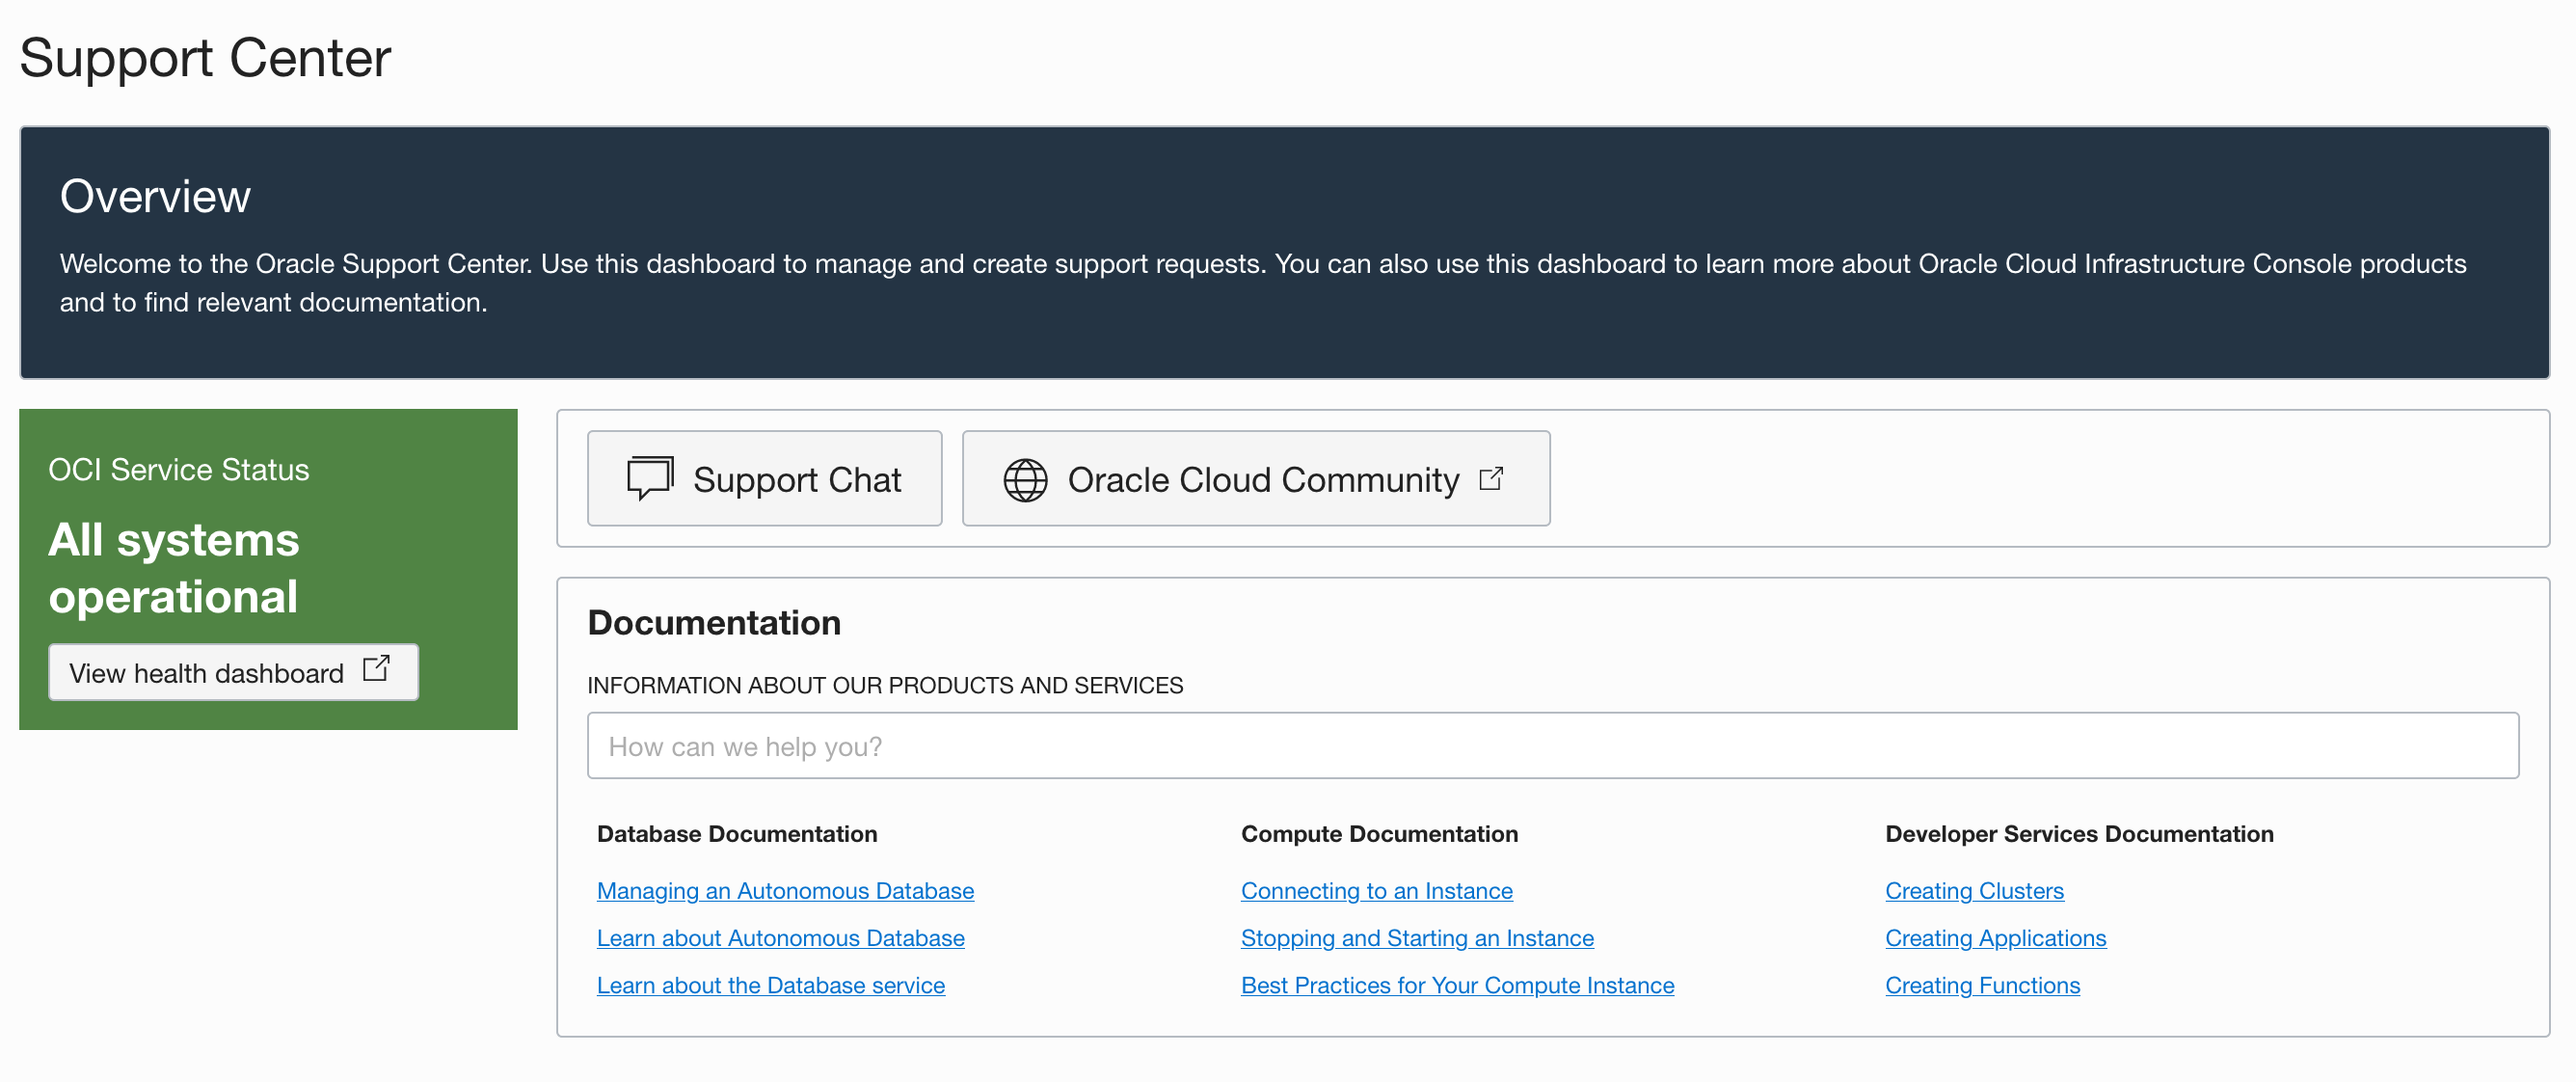Viewport: 2576px width, 1082px height.
Task: Open Best Practices for Your Compute Instance
Action: click(1457, 985)
